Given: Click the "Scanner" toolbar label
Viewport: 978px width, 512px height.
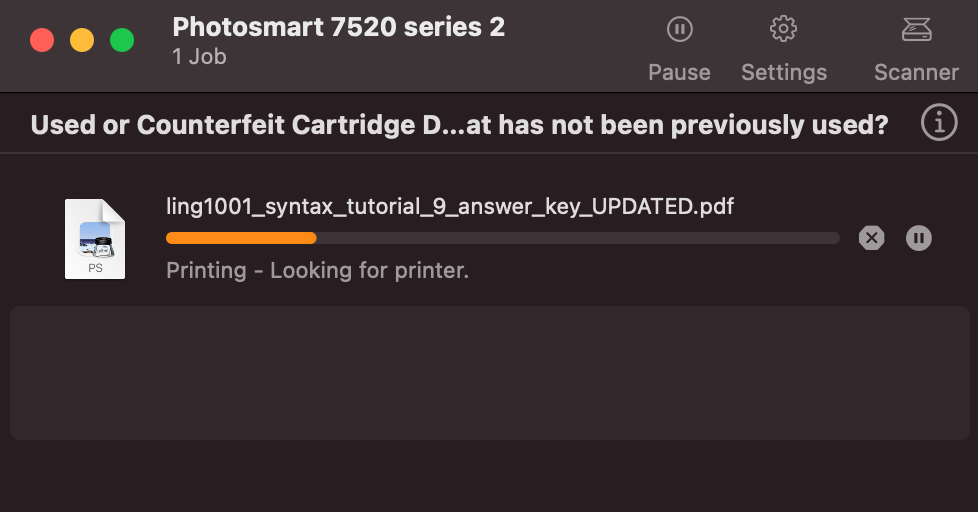Looking at the screenshot, I should tap(916, 72).
